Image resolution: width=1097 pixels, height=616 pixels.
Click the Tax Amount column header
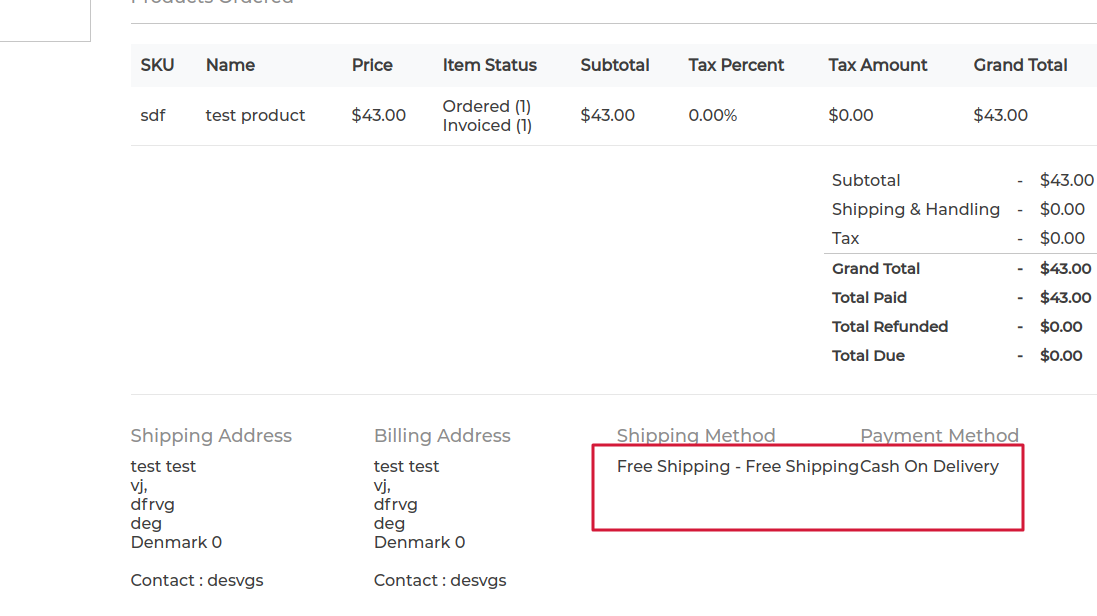(877, 65)
